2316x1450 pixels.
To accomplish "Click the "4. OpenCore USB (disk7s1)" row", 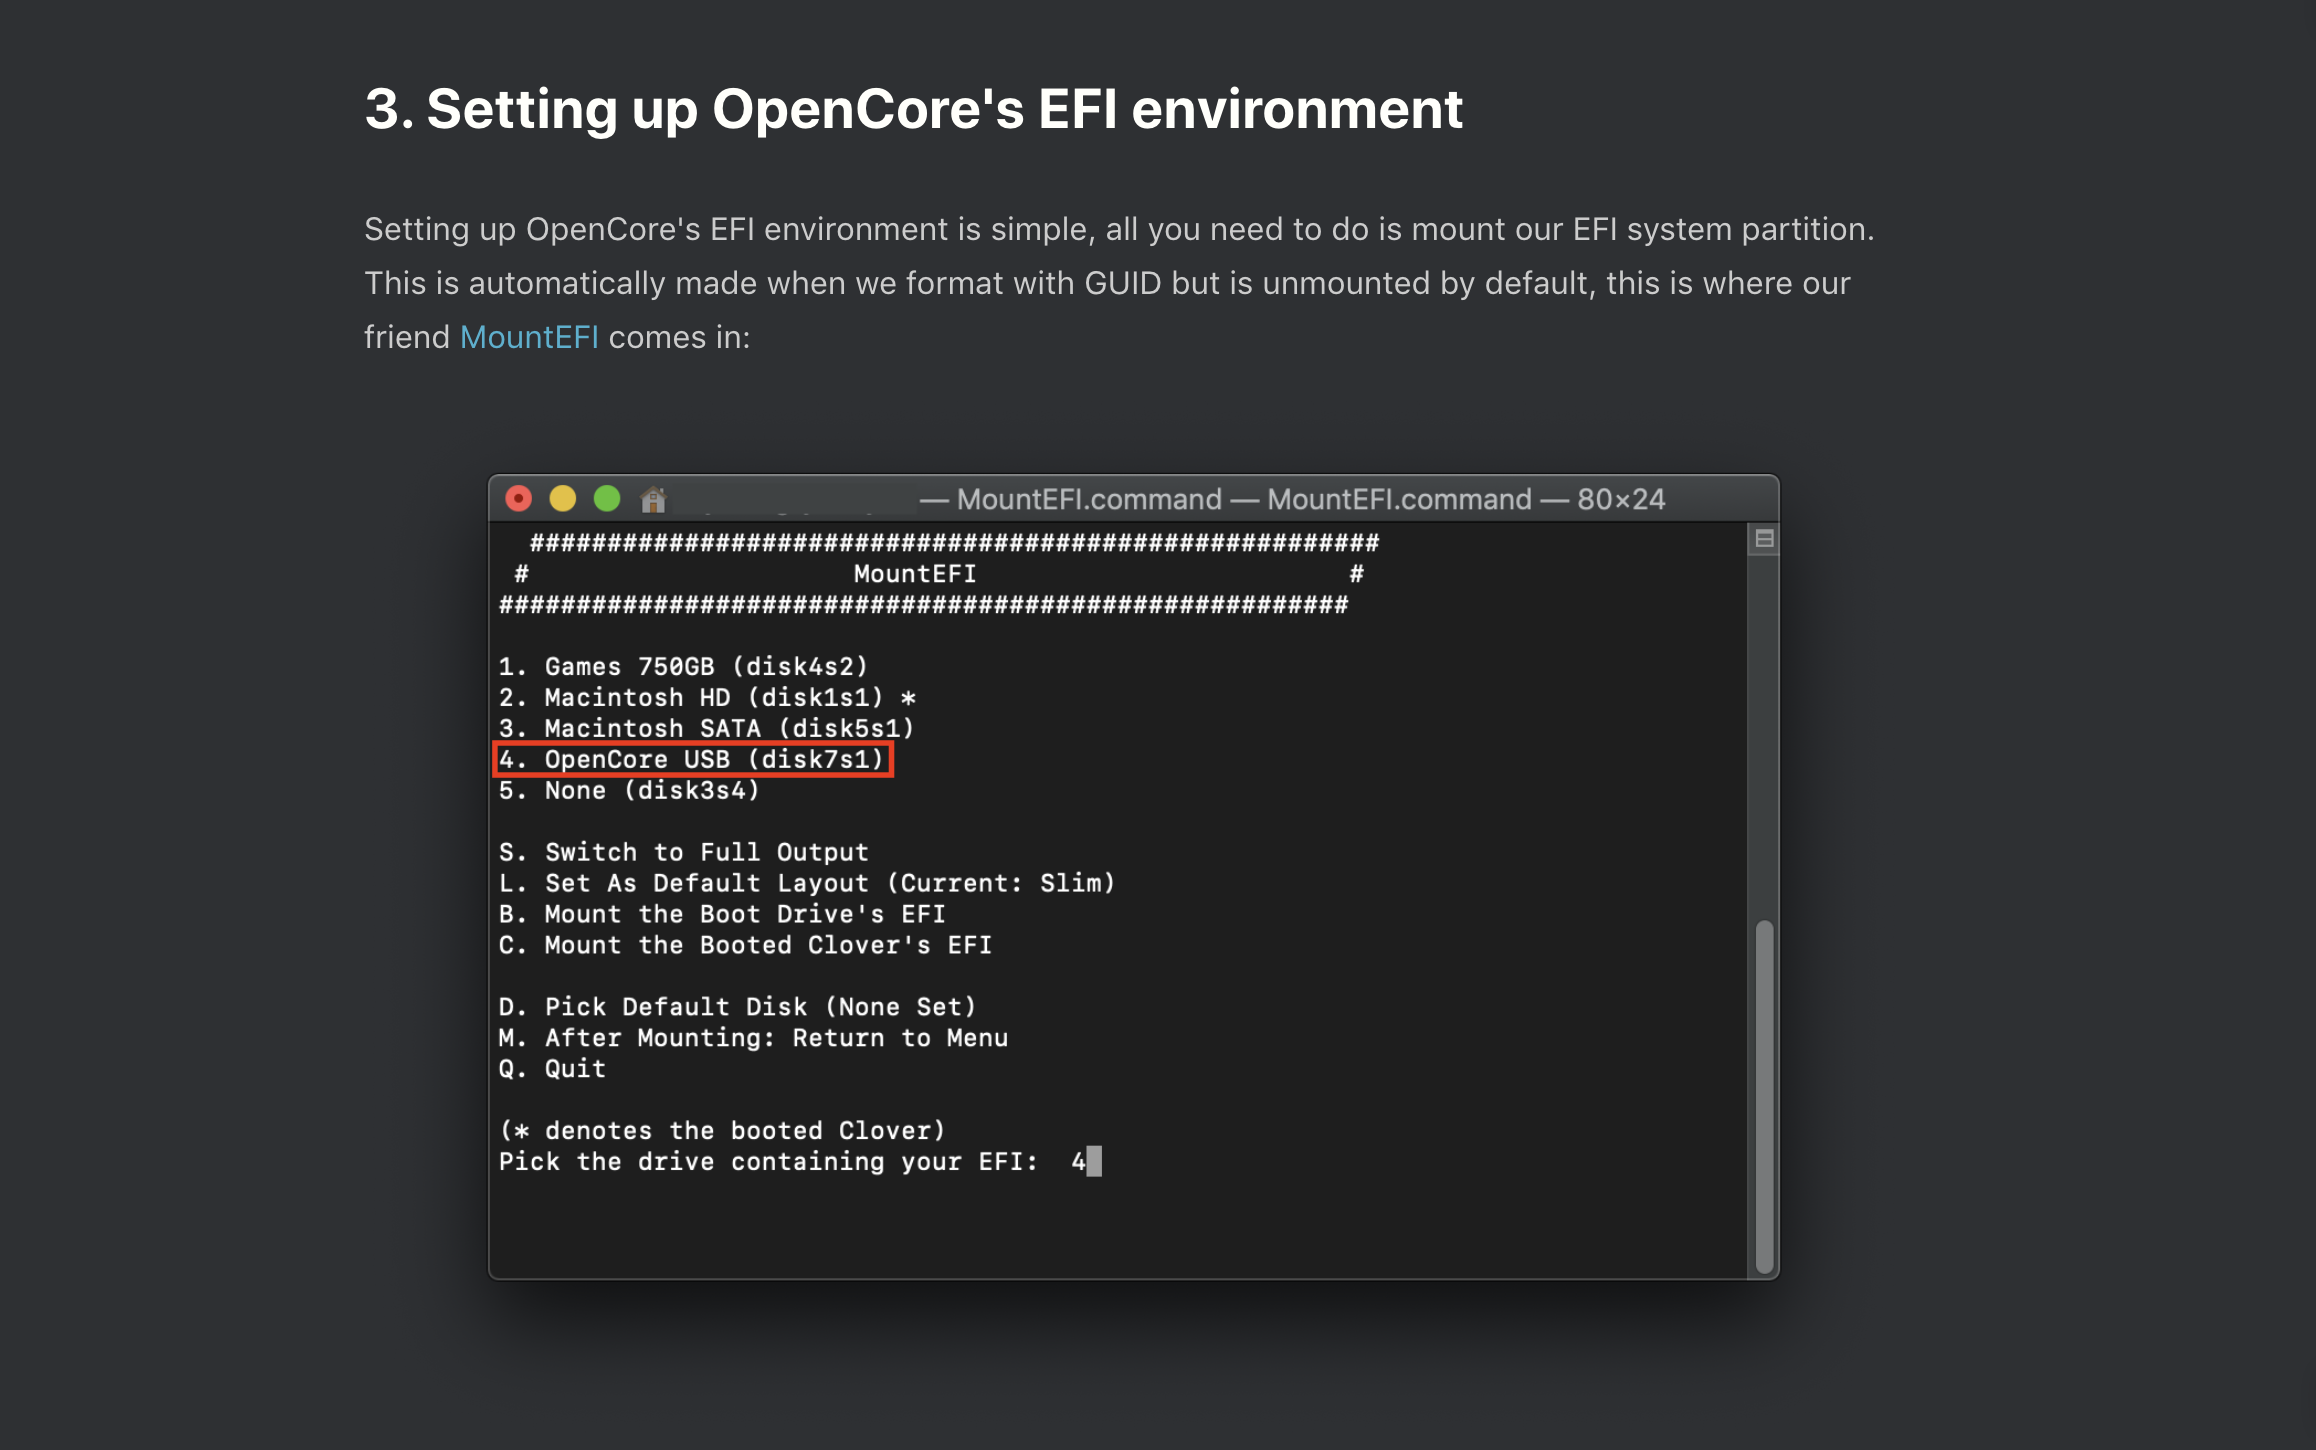I will (x=692, y=759).
